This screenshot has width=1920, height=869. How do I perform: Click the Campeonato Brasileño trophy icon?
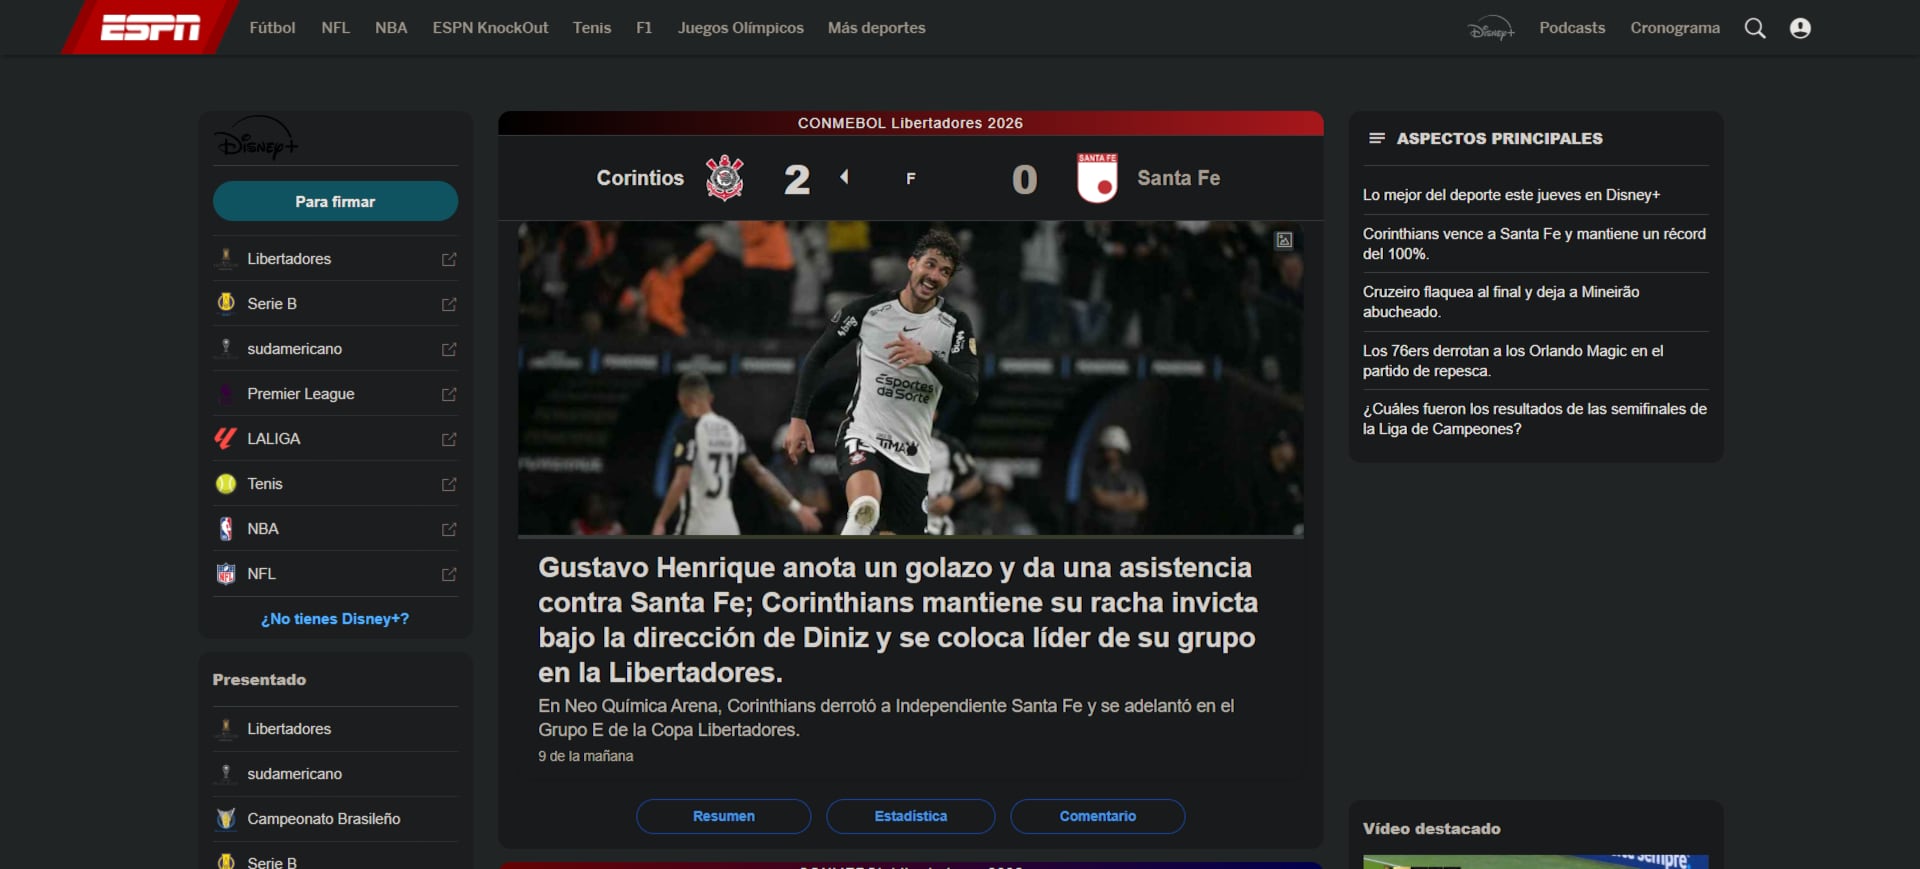[x=226, y=819]
